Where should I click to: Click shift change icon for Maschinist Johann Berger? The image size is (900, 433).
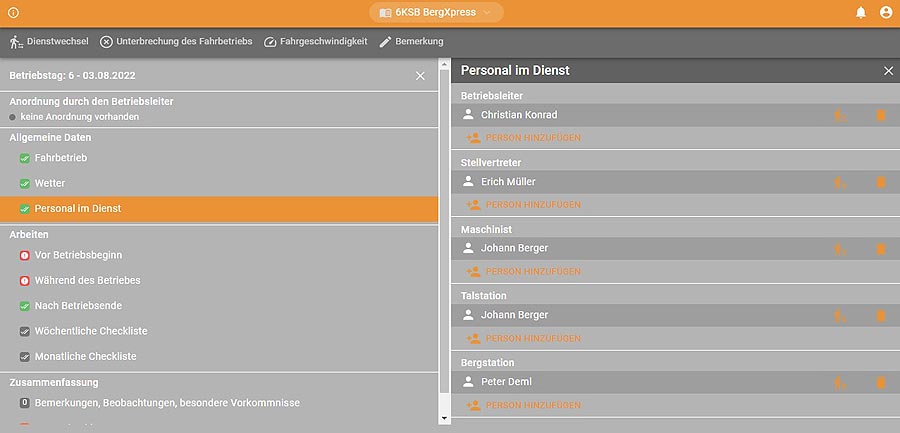(841, 249)
